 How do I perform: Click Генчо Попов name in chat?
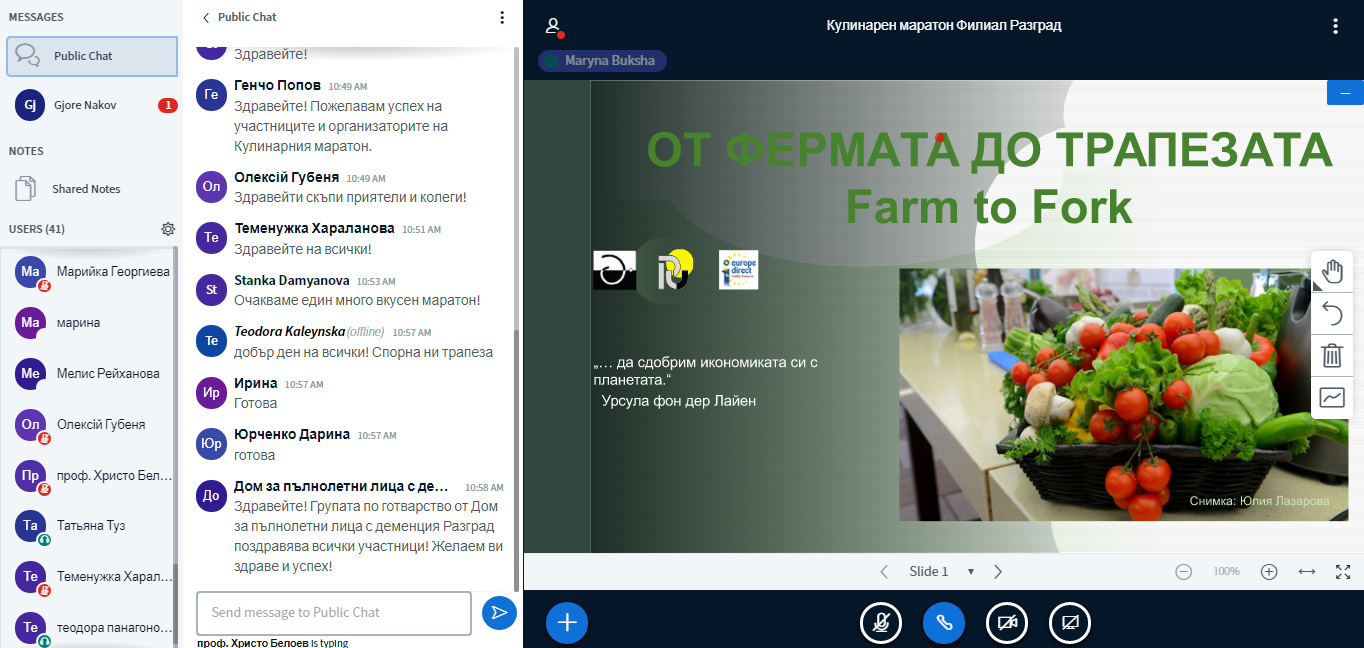[278, 85]
